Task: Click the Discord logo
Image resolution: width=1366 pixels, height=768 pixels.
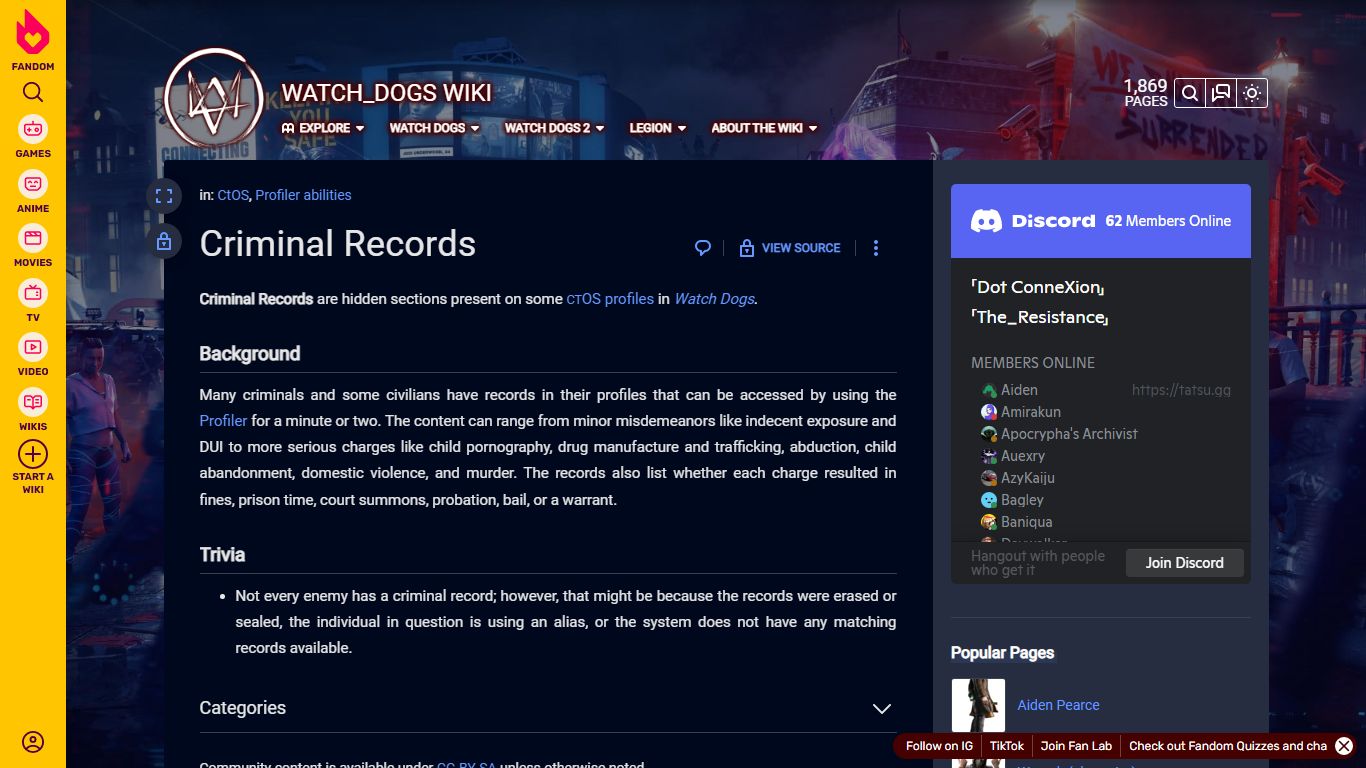Action: click(1033, 221)
